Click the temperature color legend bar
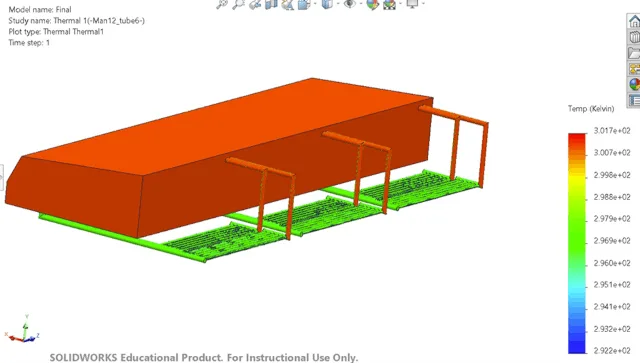This screenshot has height=363, width=640. click(x=577, y=243)
